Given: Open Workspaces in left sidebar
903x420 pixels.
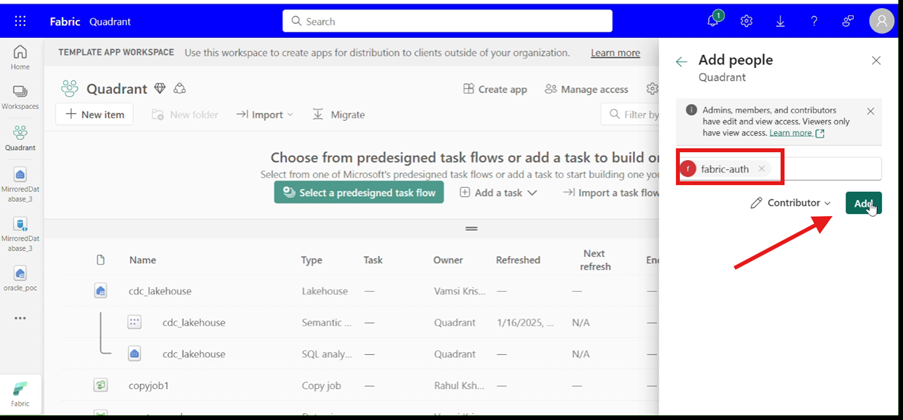Looking at the screenshot, I should click(20, 97).
